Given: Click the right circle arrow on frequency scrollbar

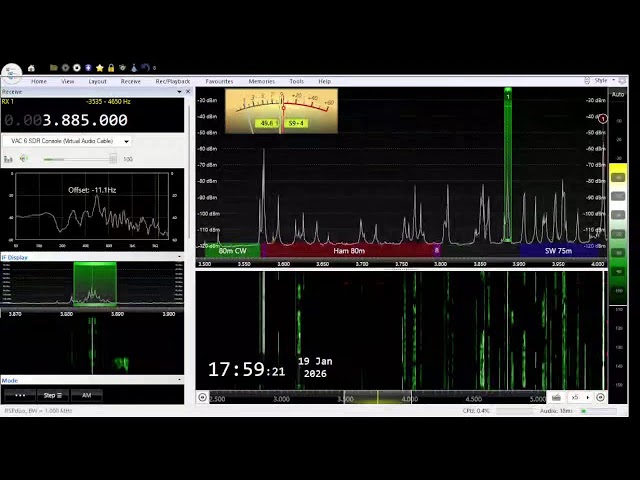Looking at the screenshot, I should pos(600,397).
